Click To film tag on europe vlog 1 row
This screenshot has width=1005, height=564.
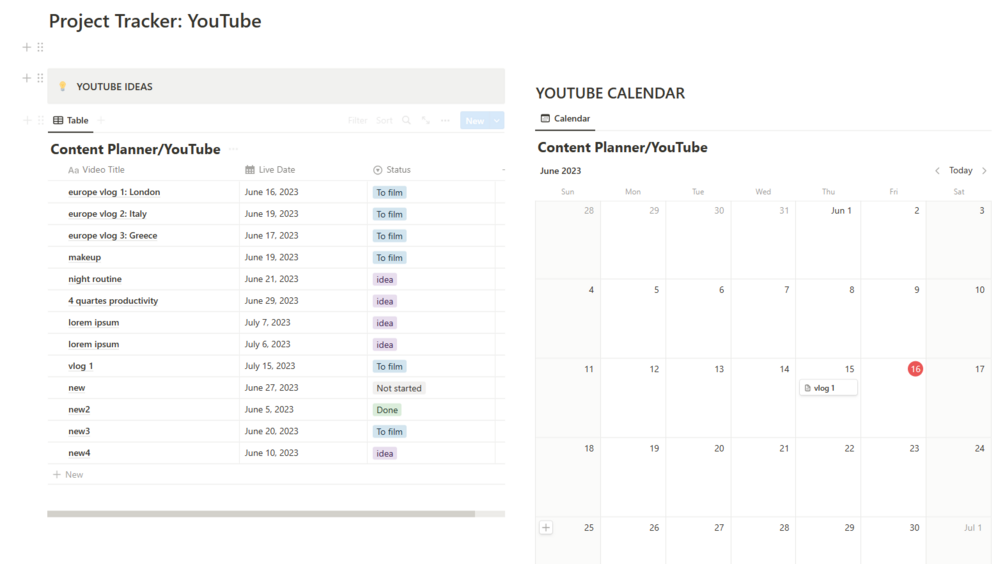pyautogui.click(x=389, y=192)
